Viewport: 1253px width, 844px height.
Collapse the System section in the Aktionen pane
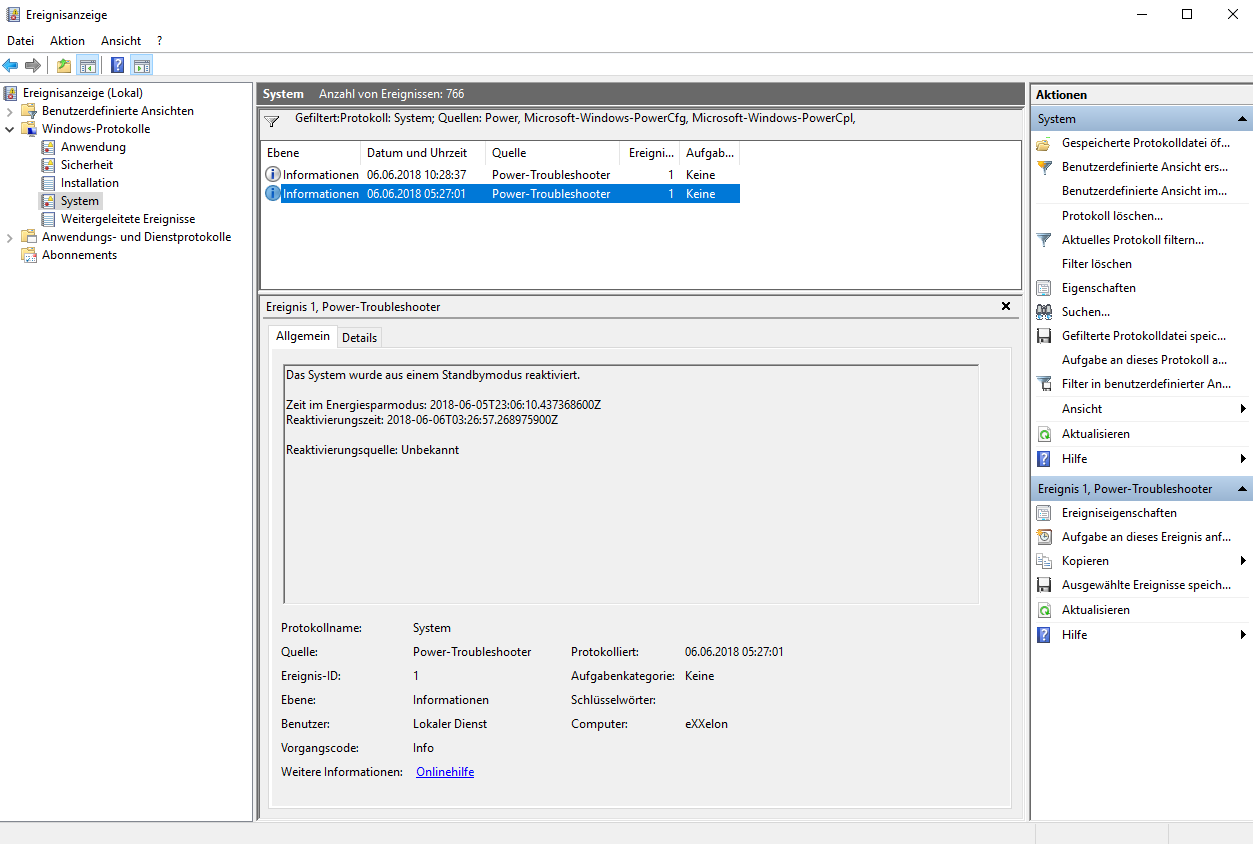[1243, 119]
